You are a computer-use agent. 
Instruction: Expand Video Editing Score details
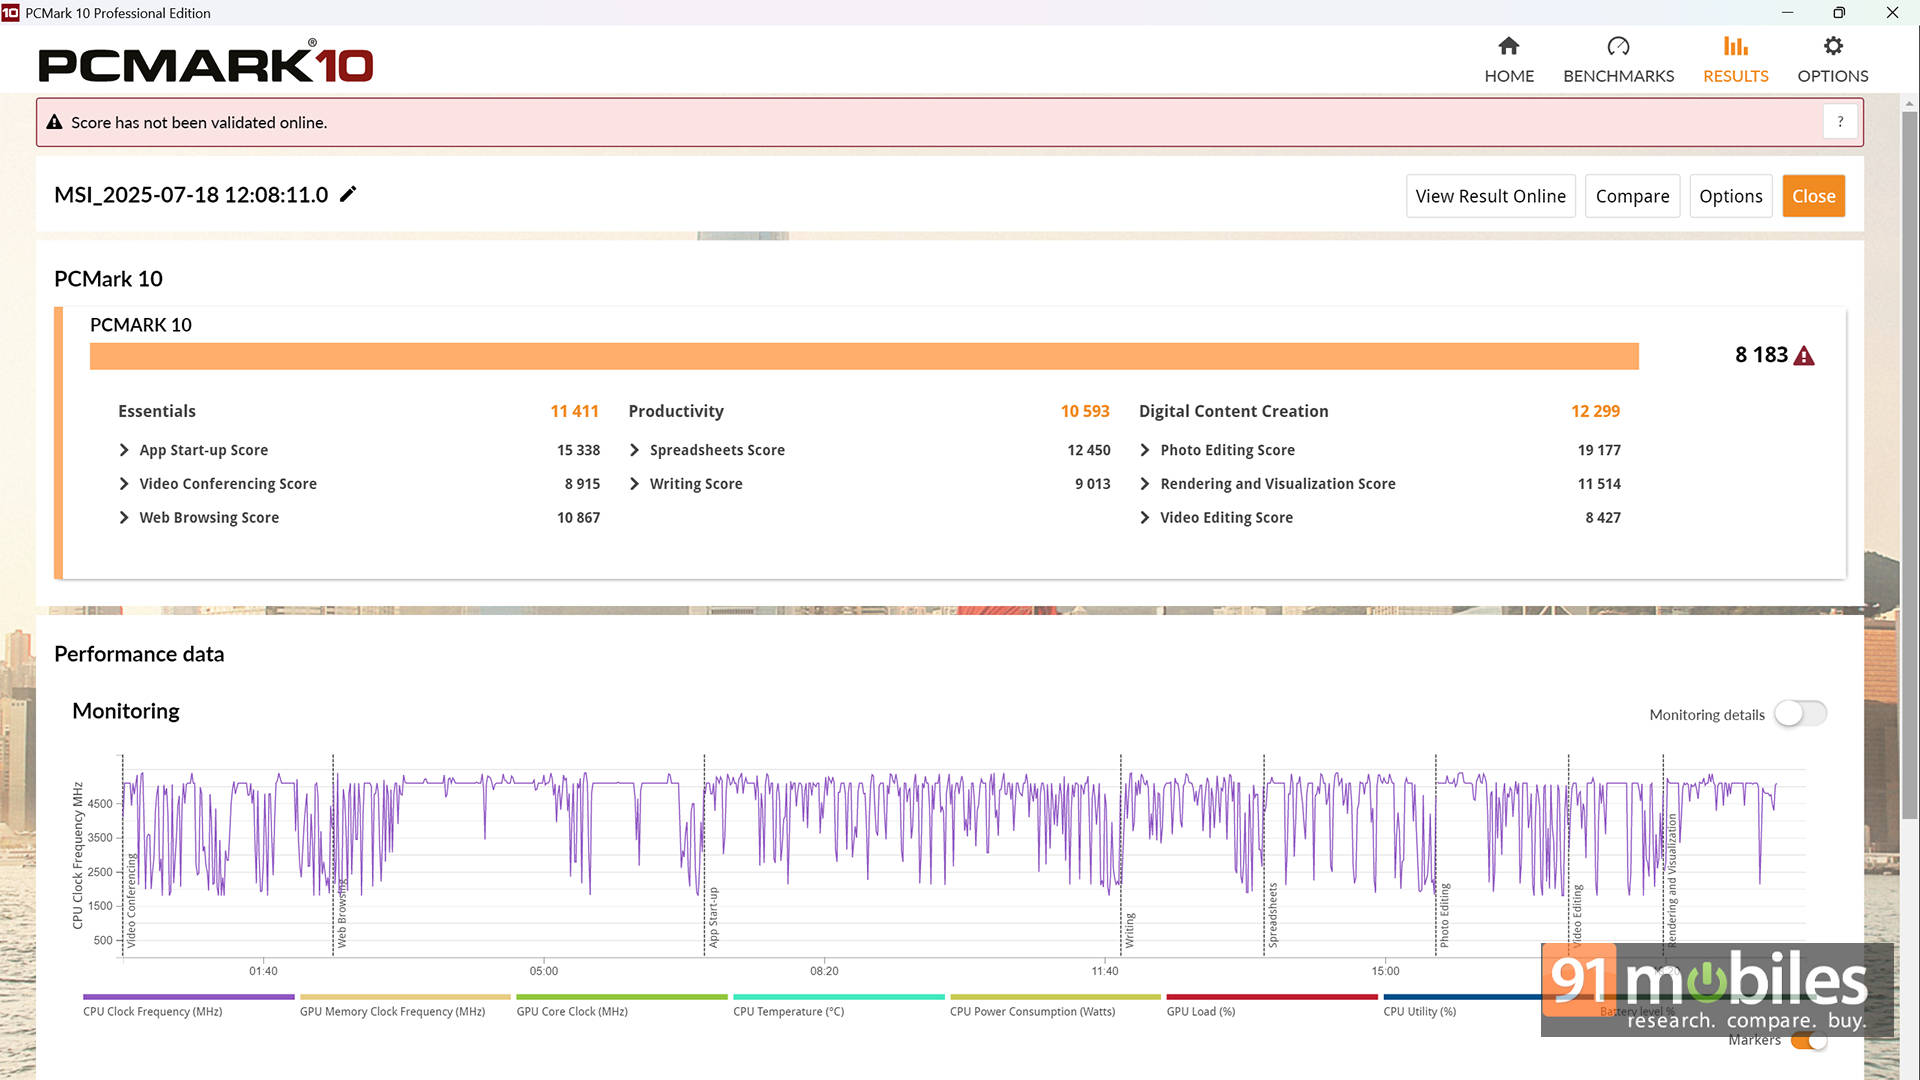click(1145, 518)
